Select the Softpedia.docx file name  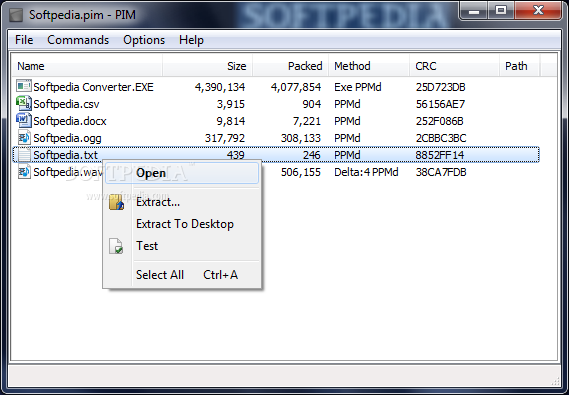tap(70, 121)
